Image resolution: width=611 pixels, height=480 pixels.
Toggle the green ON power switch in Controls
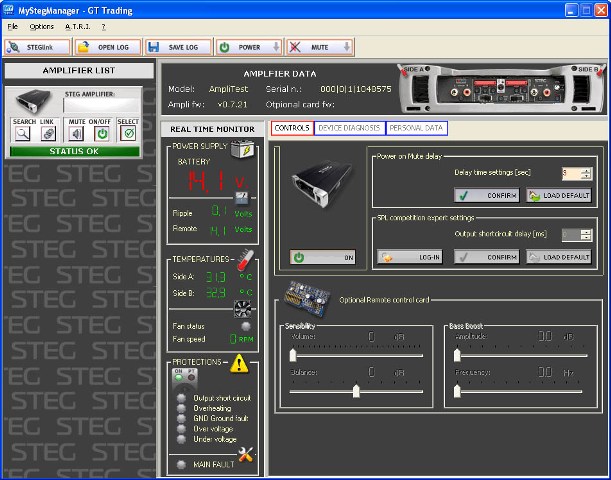pyautogui.click(x=323, y=257)
